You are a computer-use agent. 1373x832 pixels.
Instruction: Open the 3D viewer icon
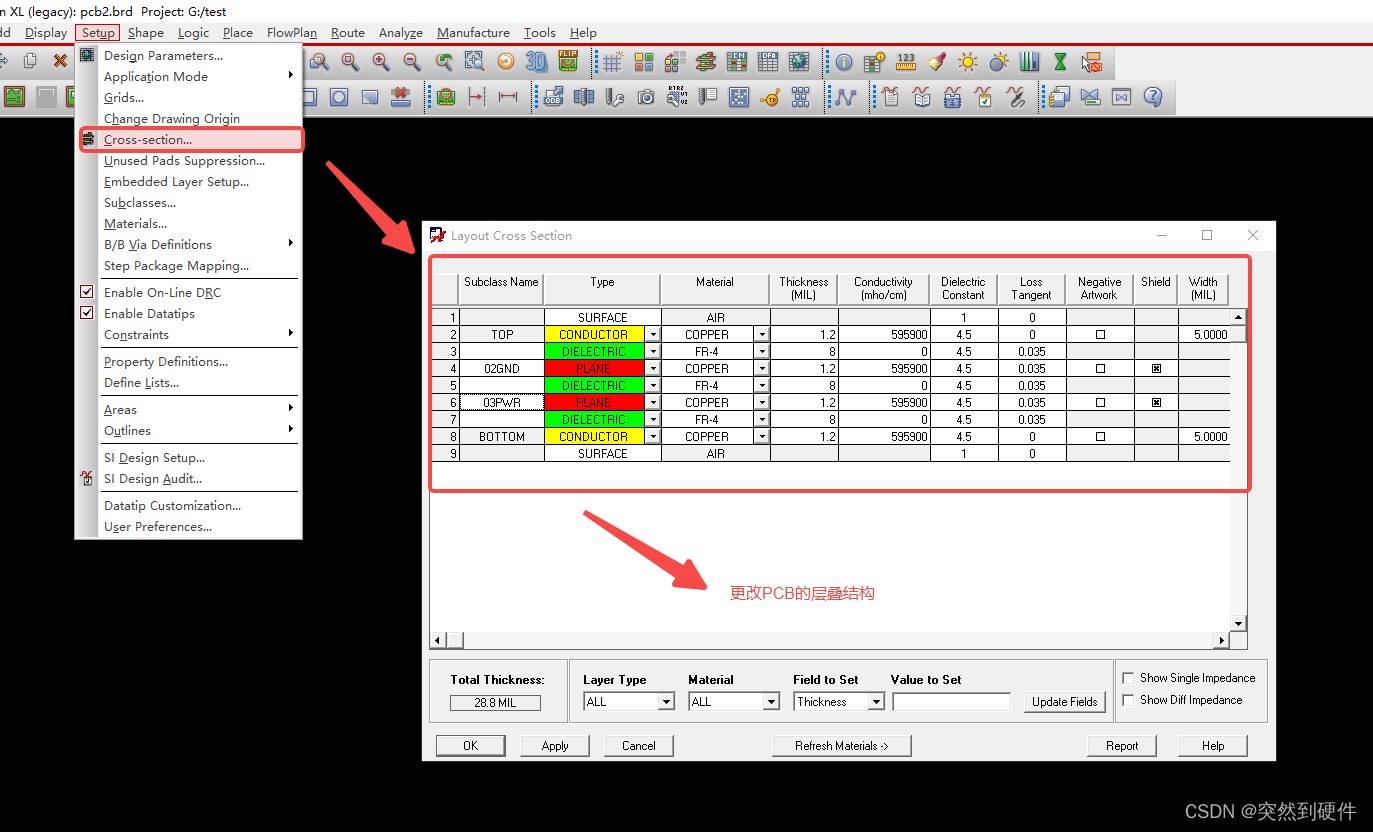pyautogui.click(x=537, y=62)
